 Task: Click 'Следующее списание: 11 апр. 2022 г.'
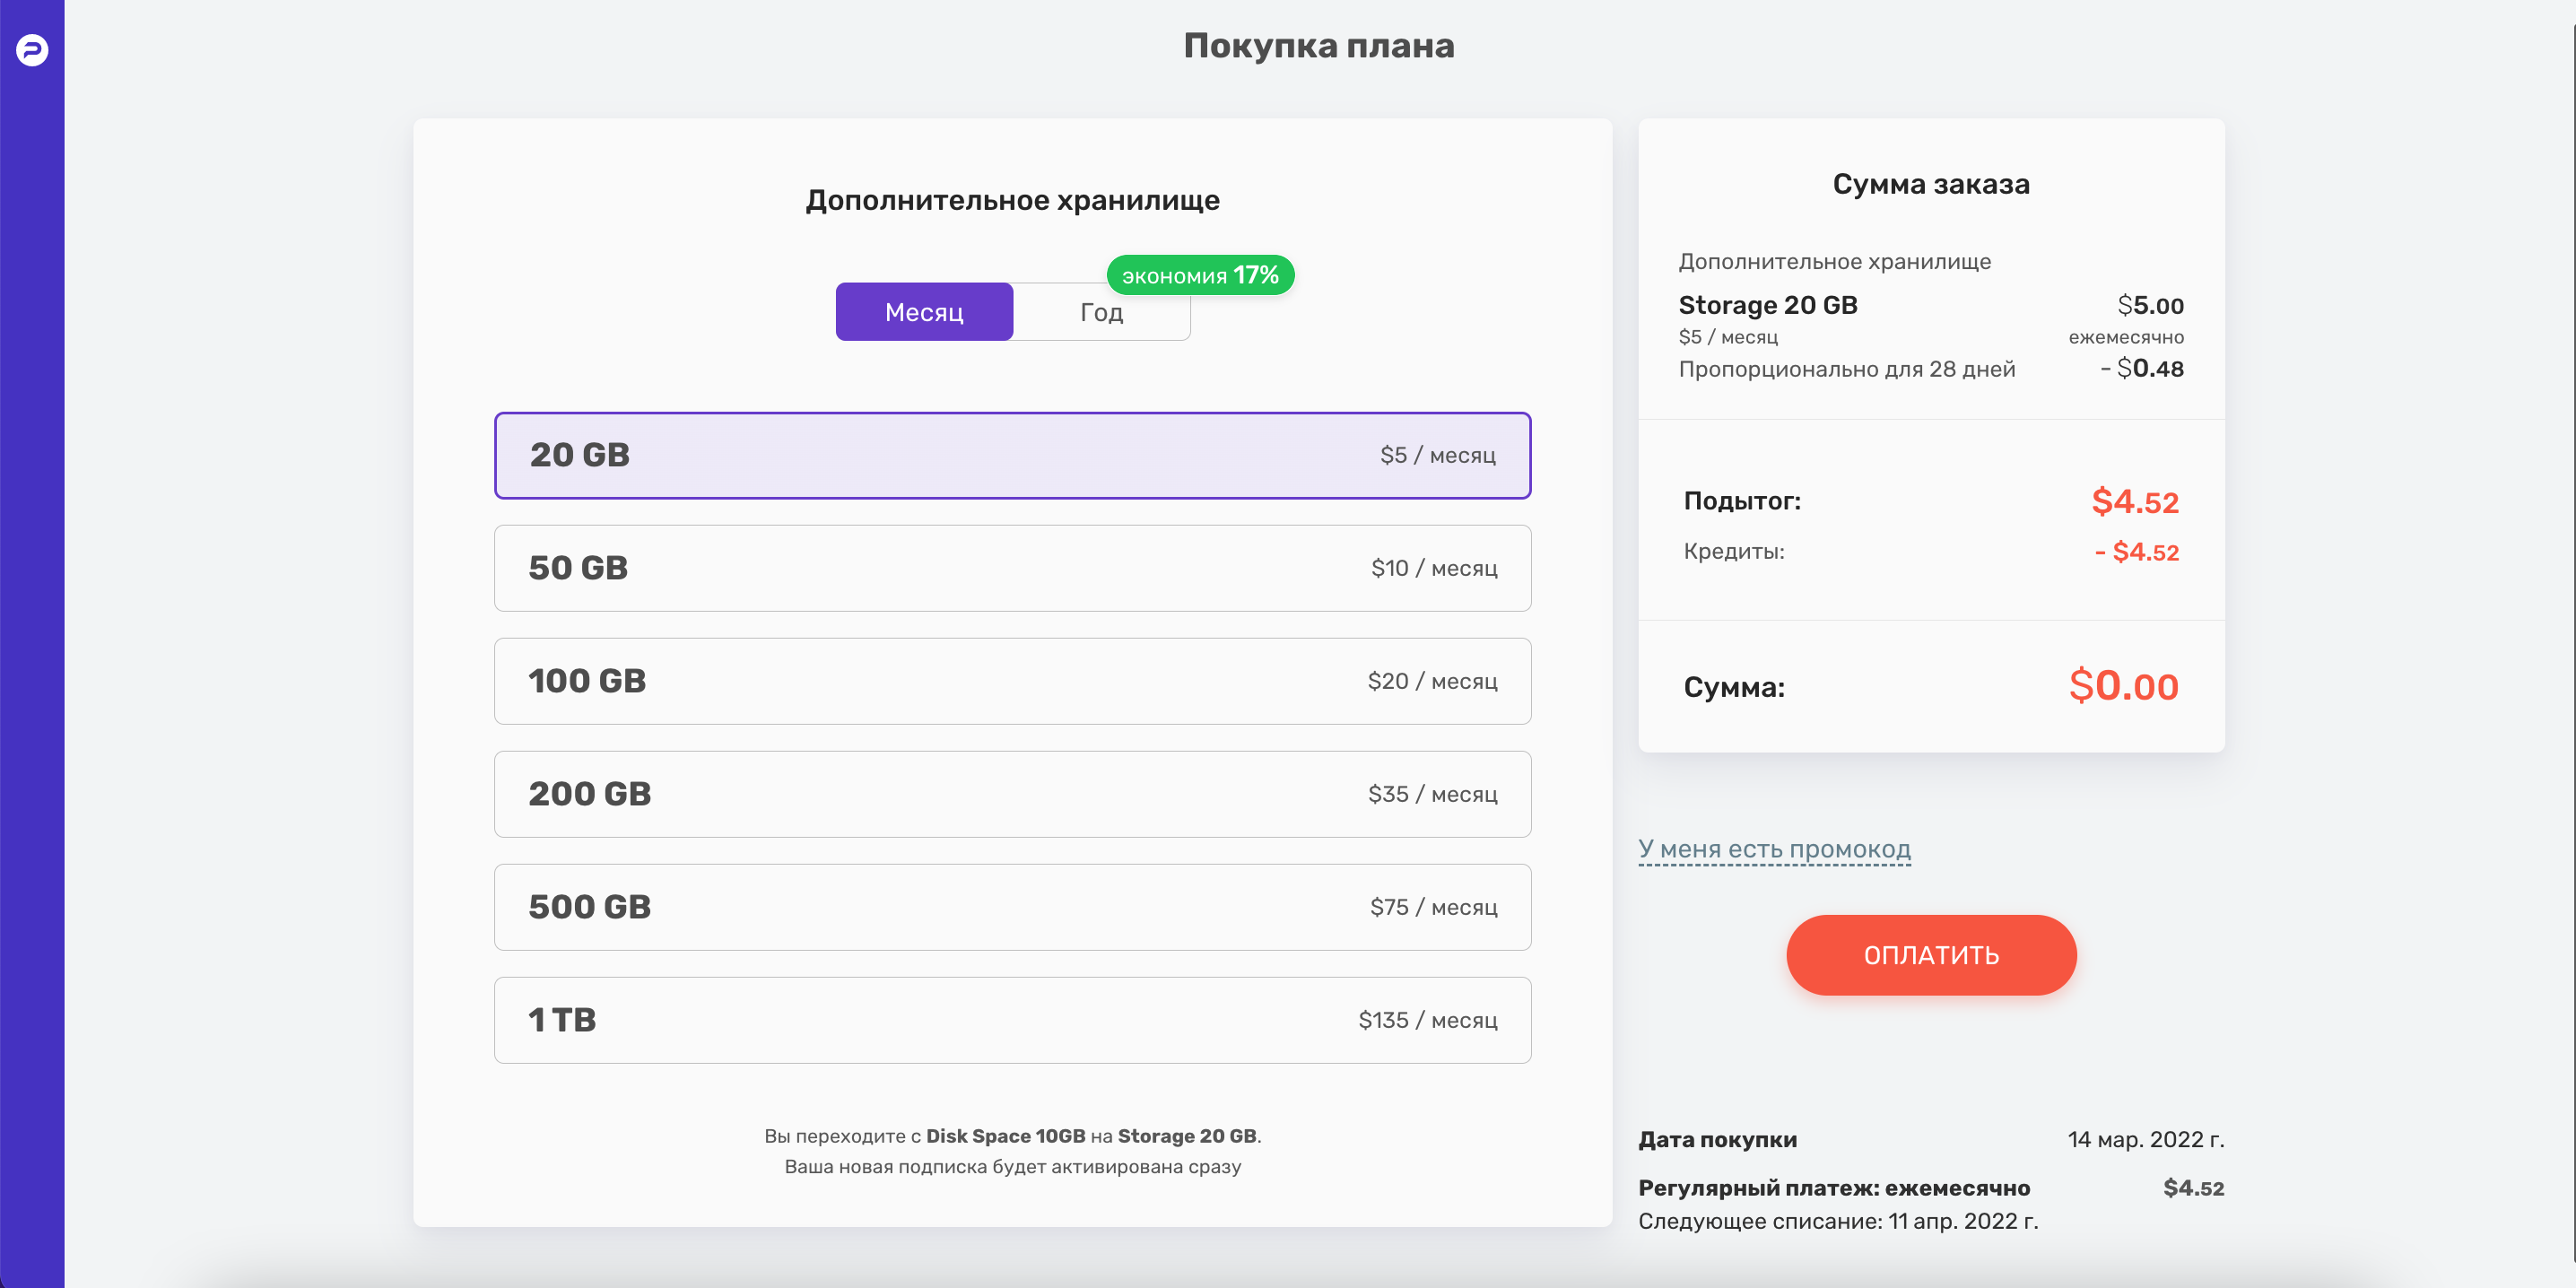pos(1838,1221)
